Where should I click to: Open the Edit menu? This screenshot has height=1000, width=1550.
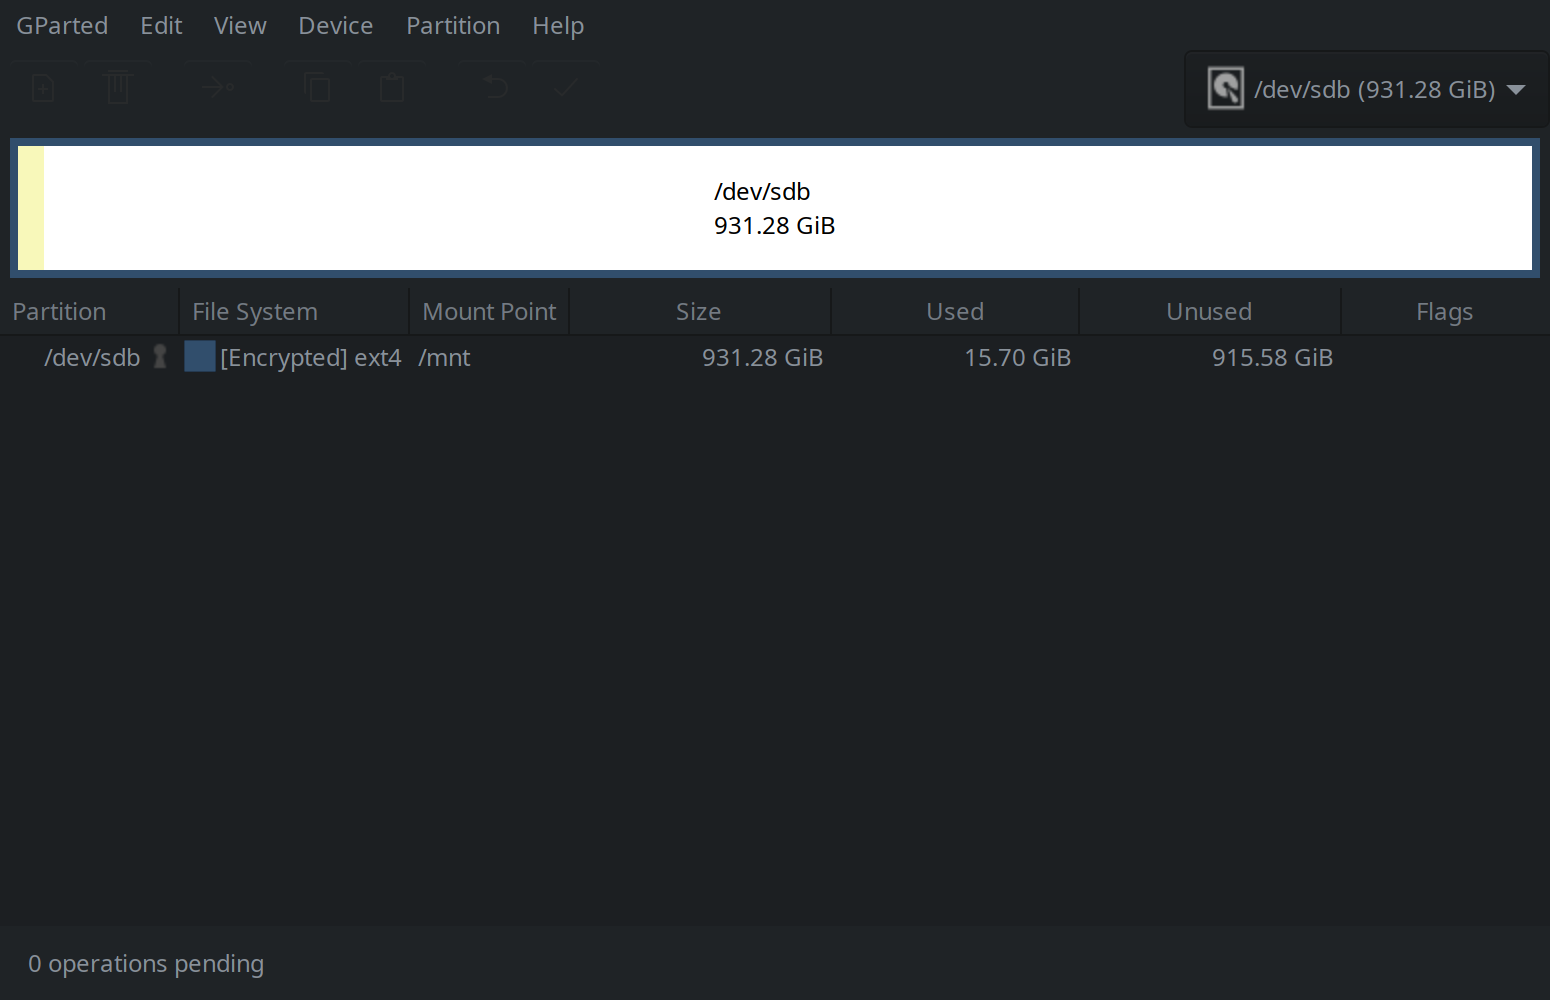coord(161,26)
